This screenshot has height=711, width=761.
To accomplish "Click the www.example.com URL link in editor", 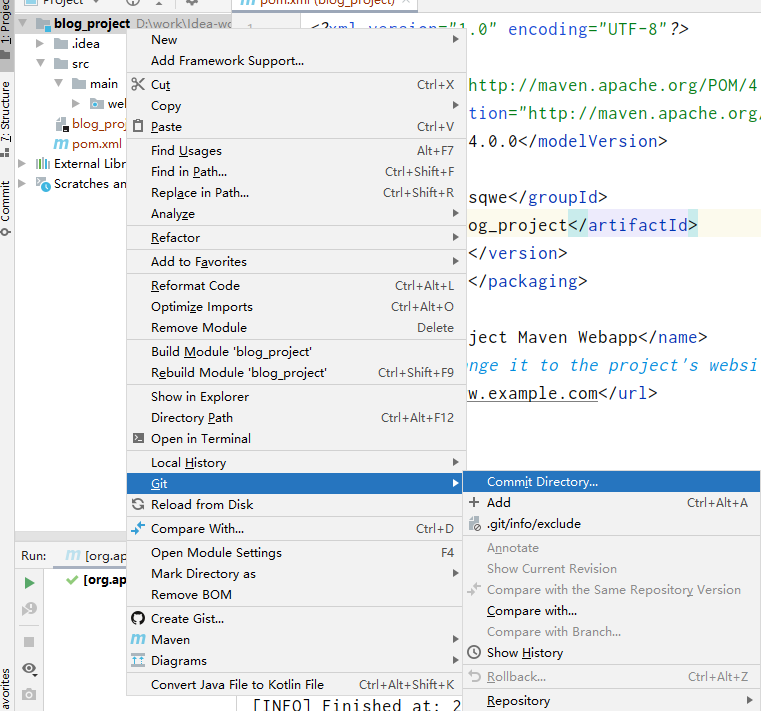I will 533,393.
